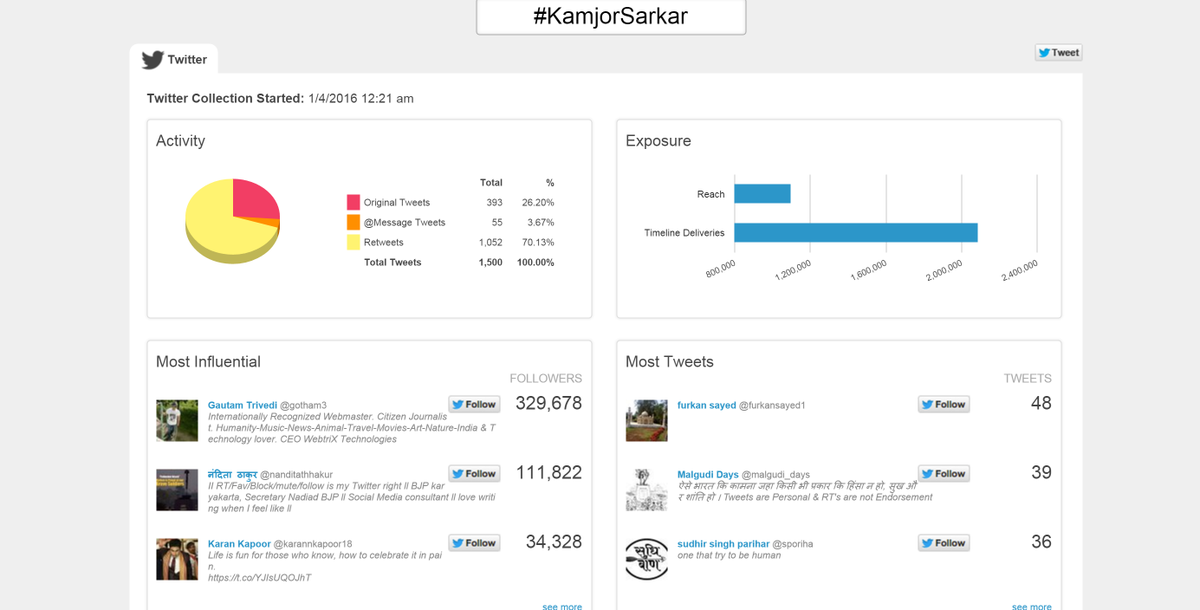
Task: Click नंदिता ठाकुर's avatar thumbnail
Action: coord(177,490)
